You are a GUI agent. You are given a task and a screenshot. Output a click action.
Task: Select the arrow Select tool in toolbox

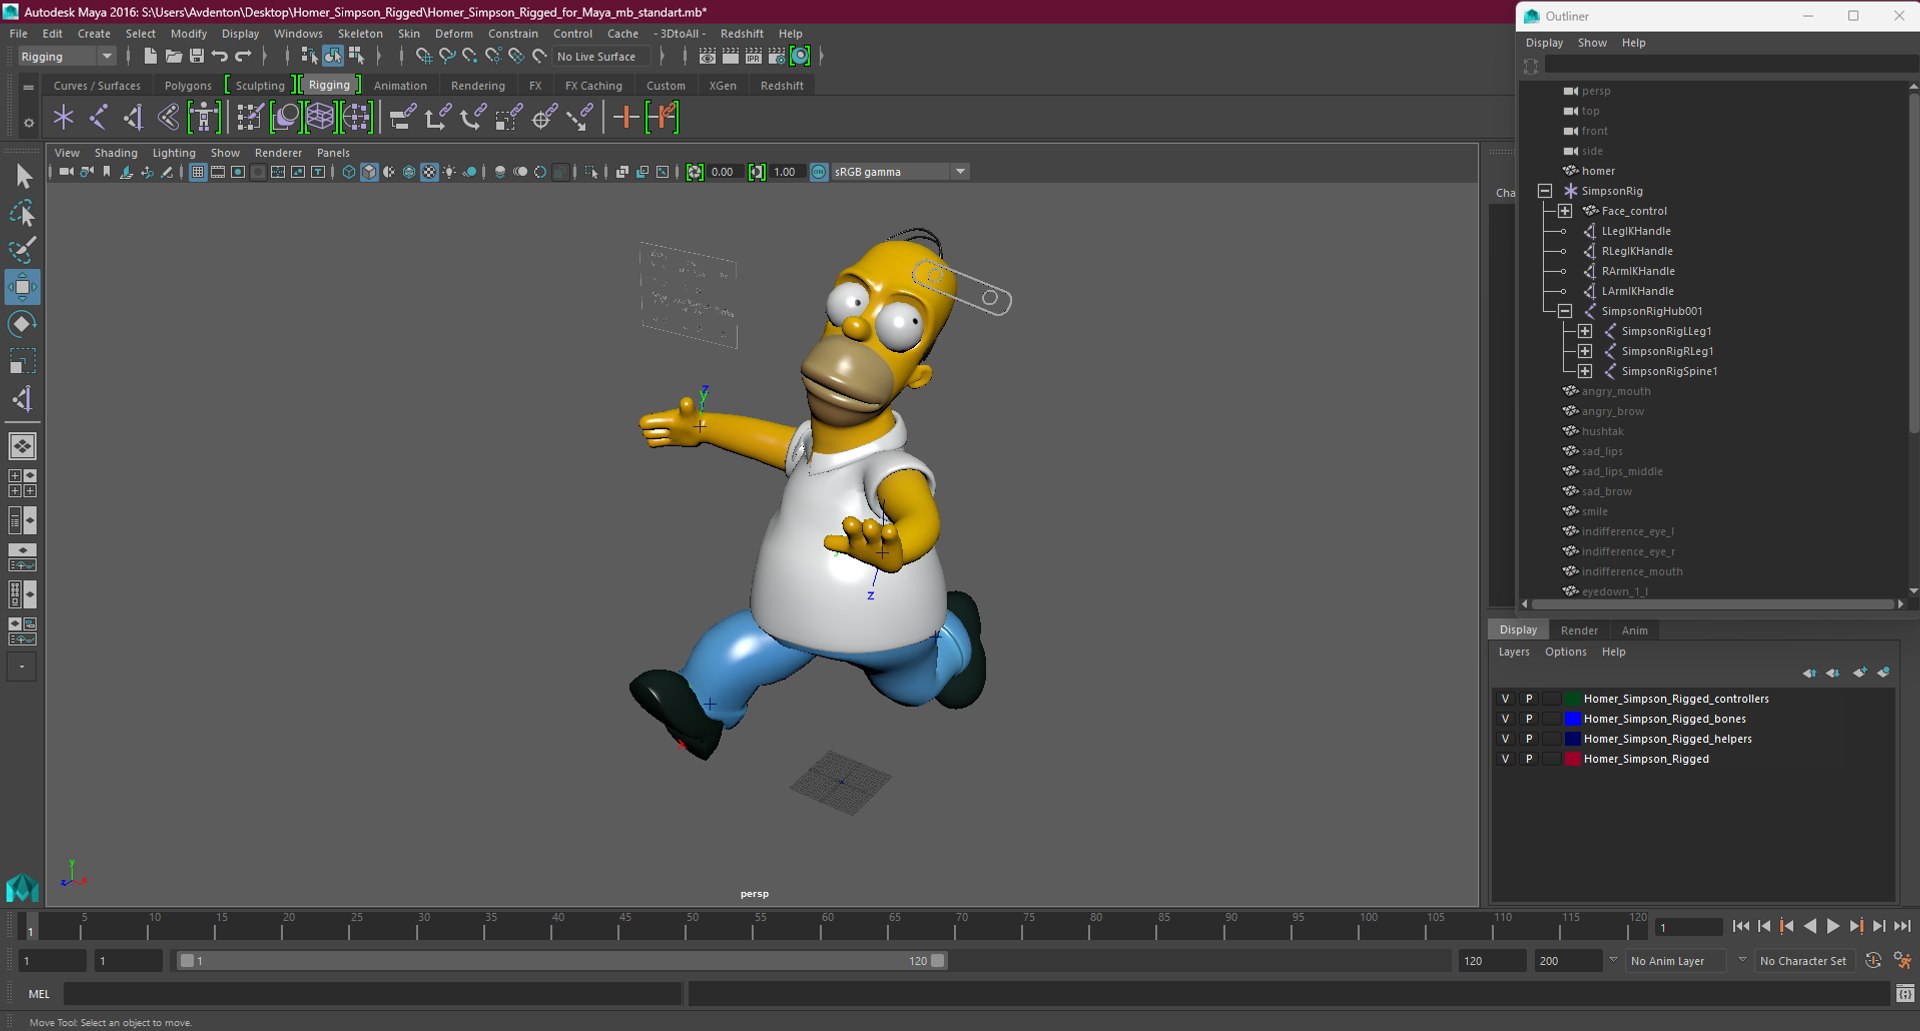(23, 177)
